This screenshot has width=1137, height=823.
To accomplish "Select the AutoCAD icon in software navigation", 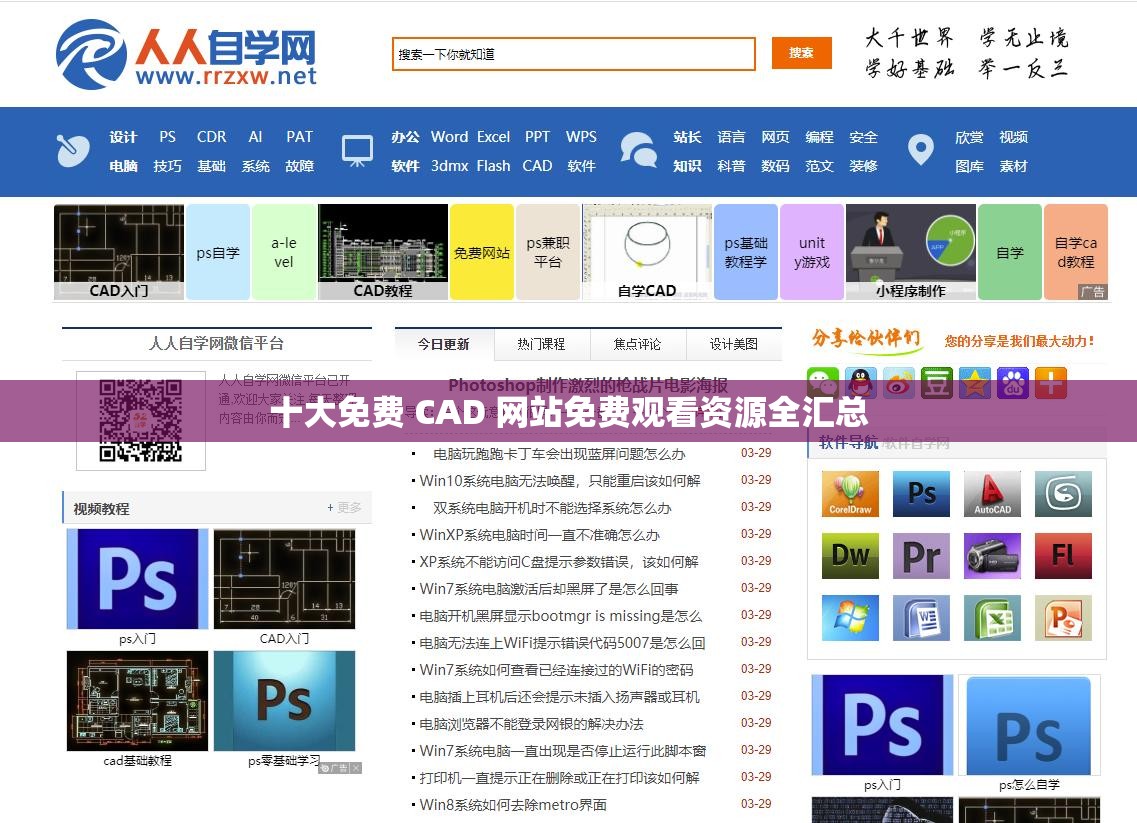I will click(x=992, y=493).
